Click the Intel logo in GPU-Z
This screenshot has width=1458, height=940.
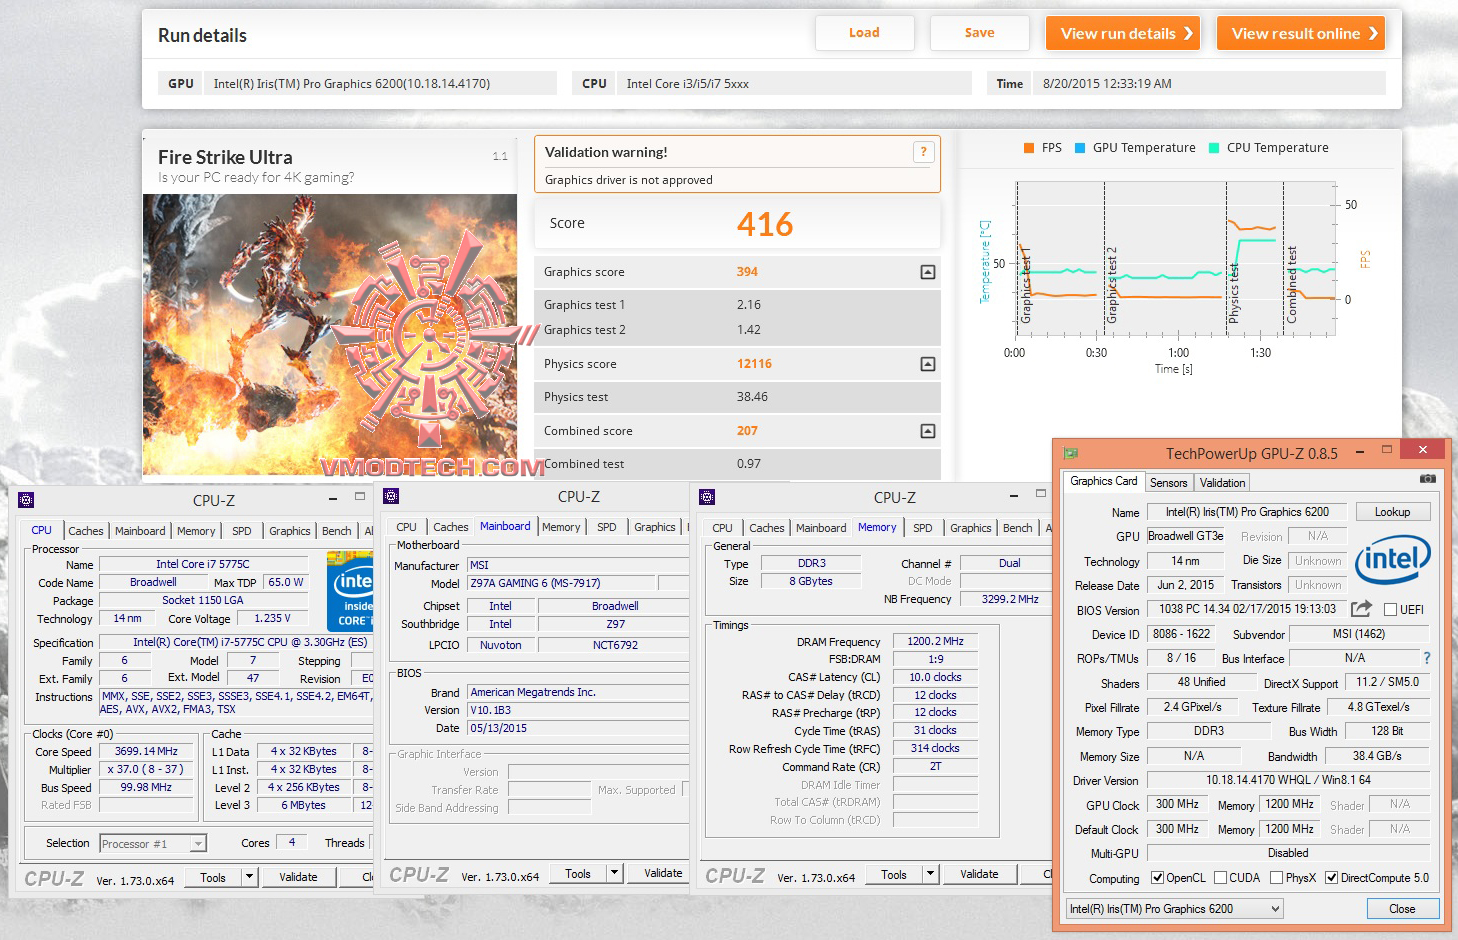tap(1392, 559)
